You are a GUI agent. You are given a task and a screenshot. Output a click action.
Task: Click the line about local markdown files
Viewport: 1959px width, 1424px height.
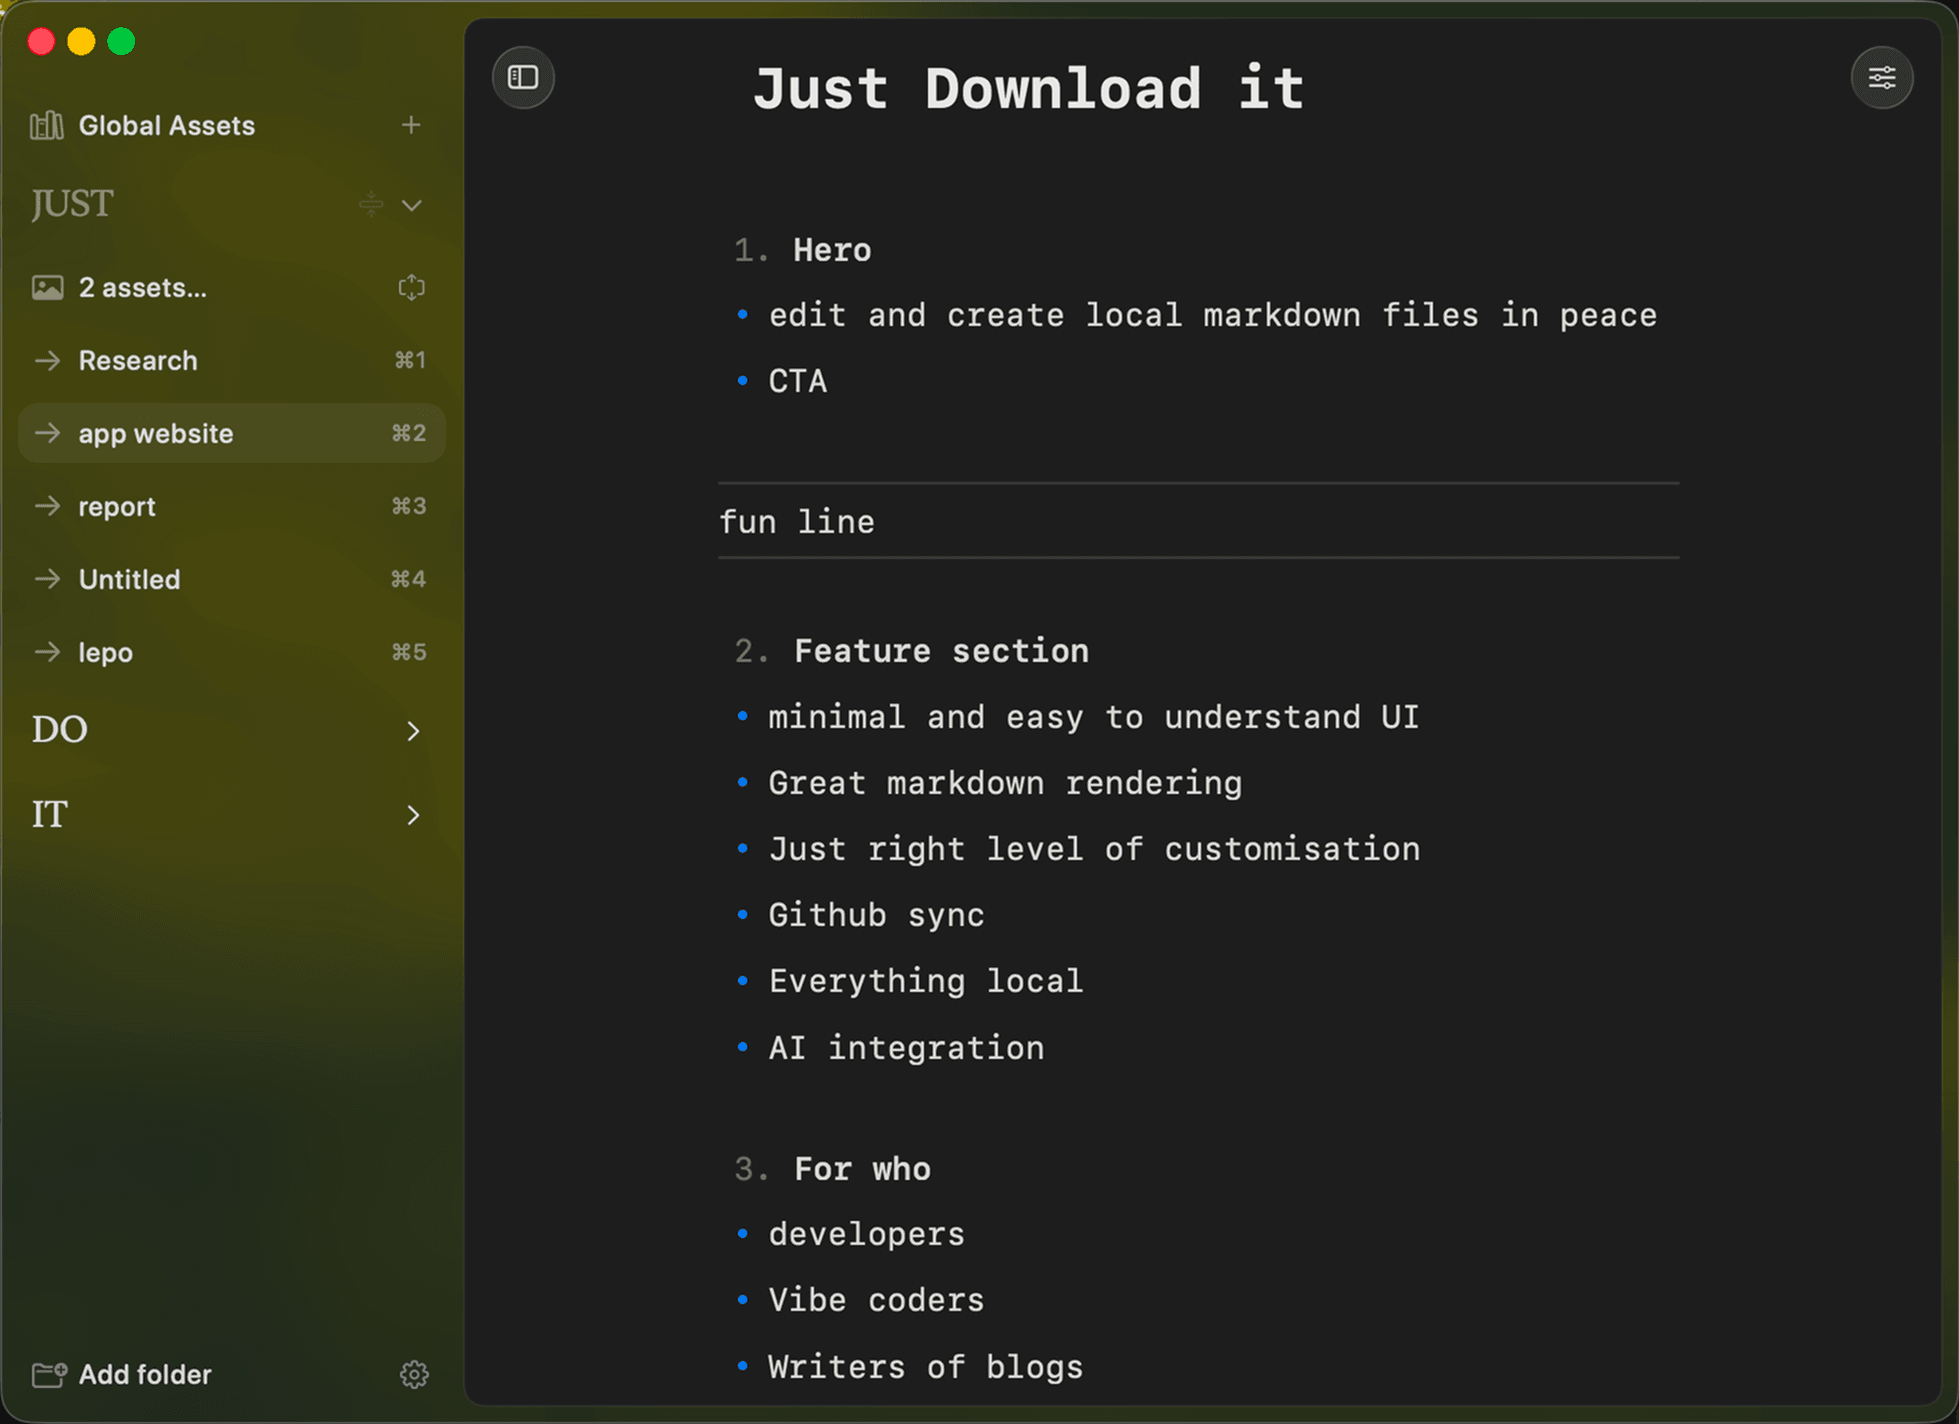(x=1213, y=316)
